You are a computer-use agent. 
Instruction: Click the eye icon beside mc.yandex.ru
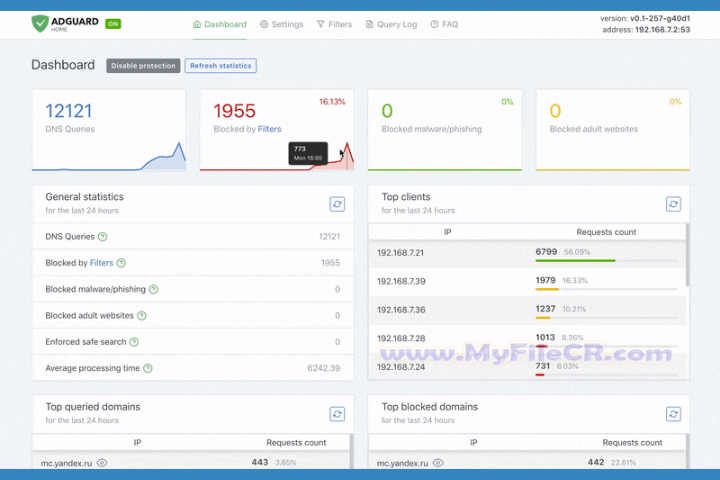point(102,463)
